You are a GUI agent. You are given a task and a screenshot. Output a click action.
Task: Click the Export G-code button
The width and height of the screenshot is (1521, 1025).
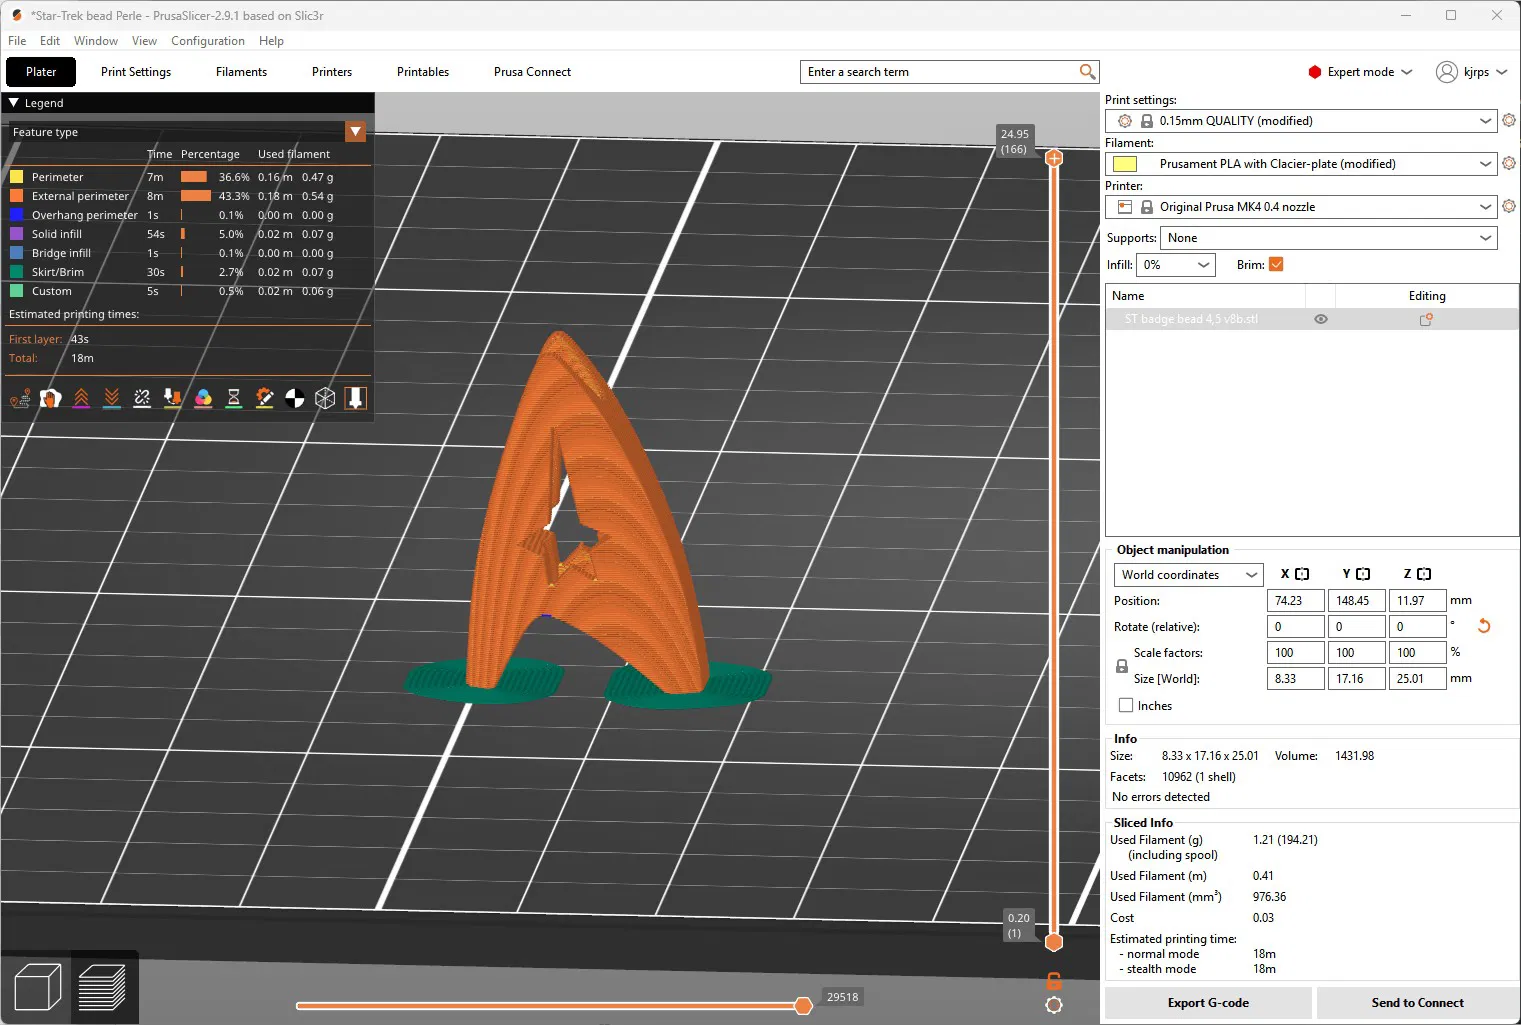(1208, 1003)
